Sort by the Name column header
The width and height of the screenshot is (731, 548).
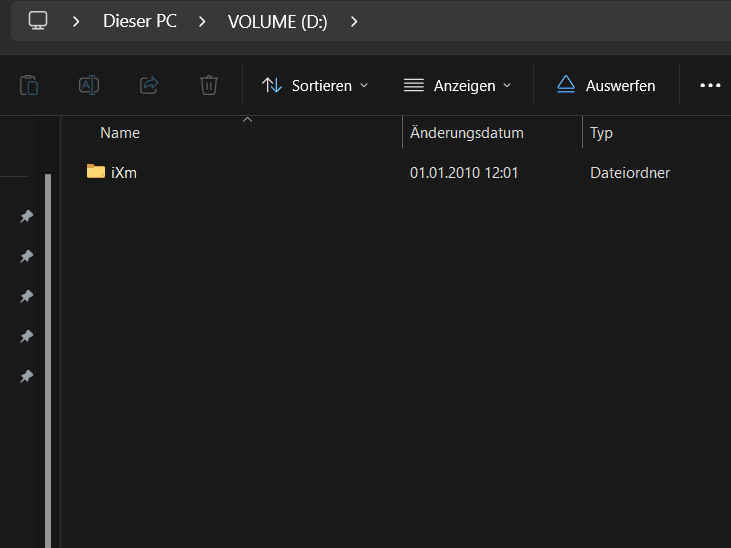coord(120,133)
